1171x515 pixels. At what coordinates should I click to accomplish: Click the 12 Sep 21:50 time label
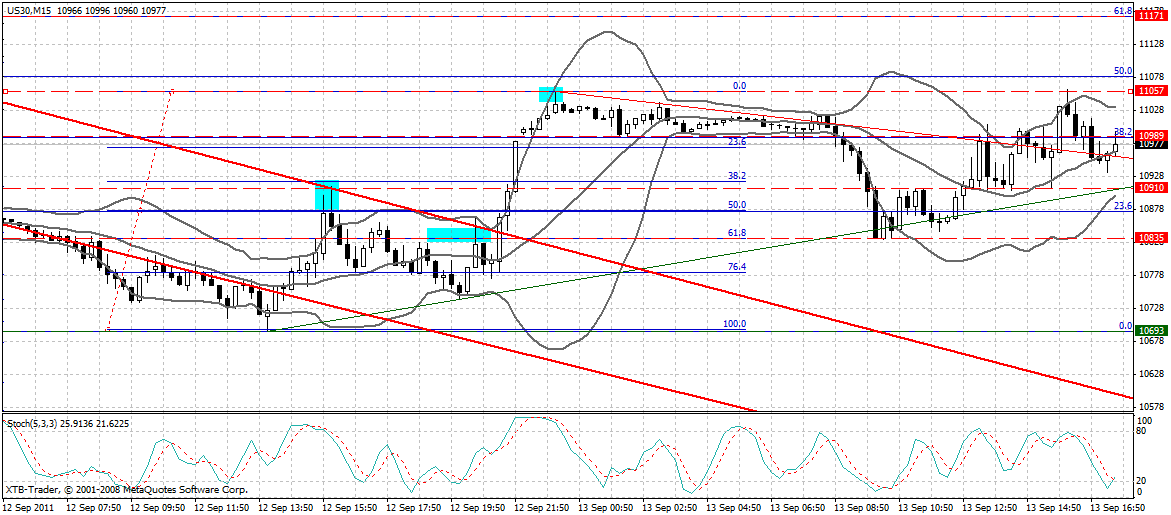point(546,507)
